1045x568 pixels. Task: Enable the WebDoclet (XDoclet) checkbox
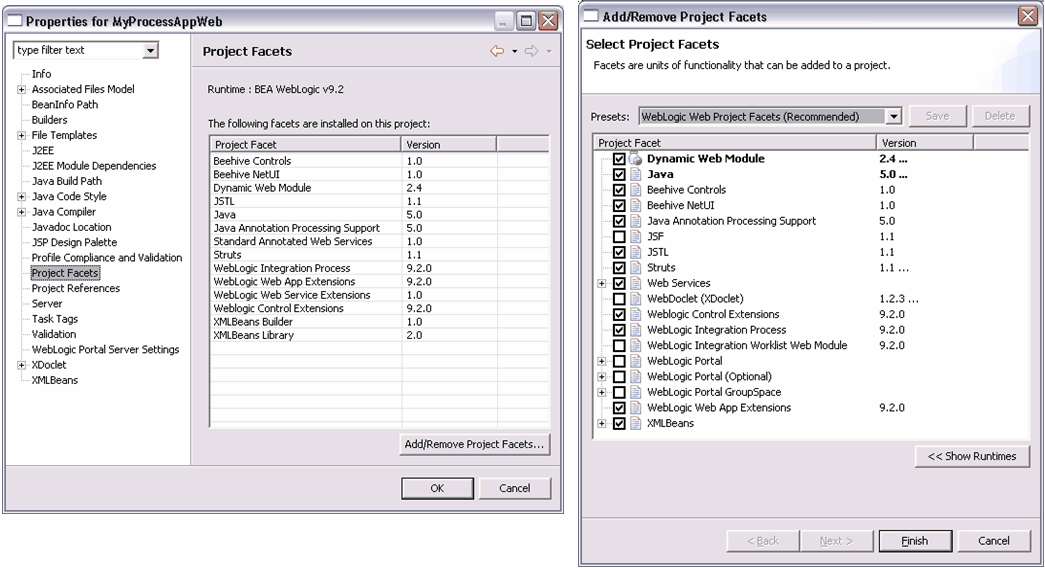[619, 299]
